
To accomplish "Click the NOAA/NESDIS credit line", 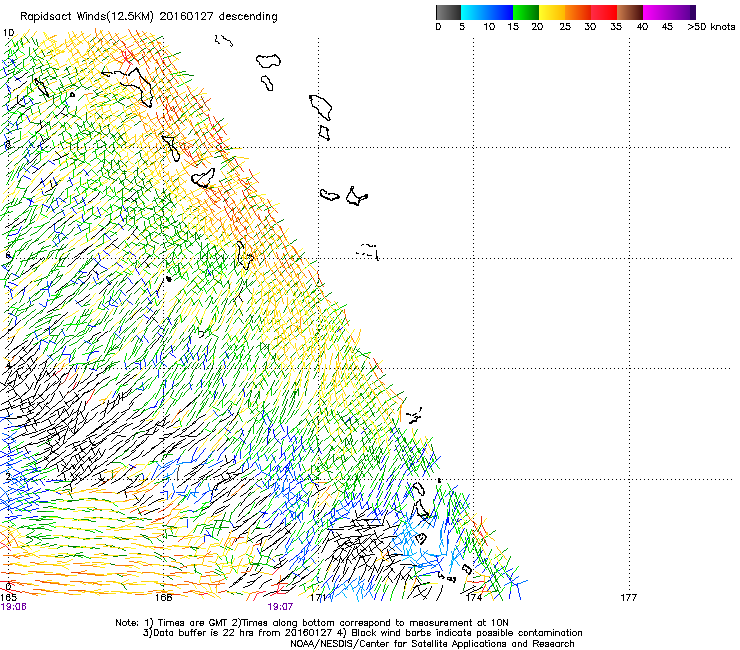I will click(432, 644).
